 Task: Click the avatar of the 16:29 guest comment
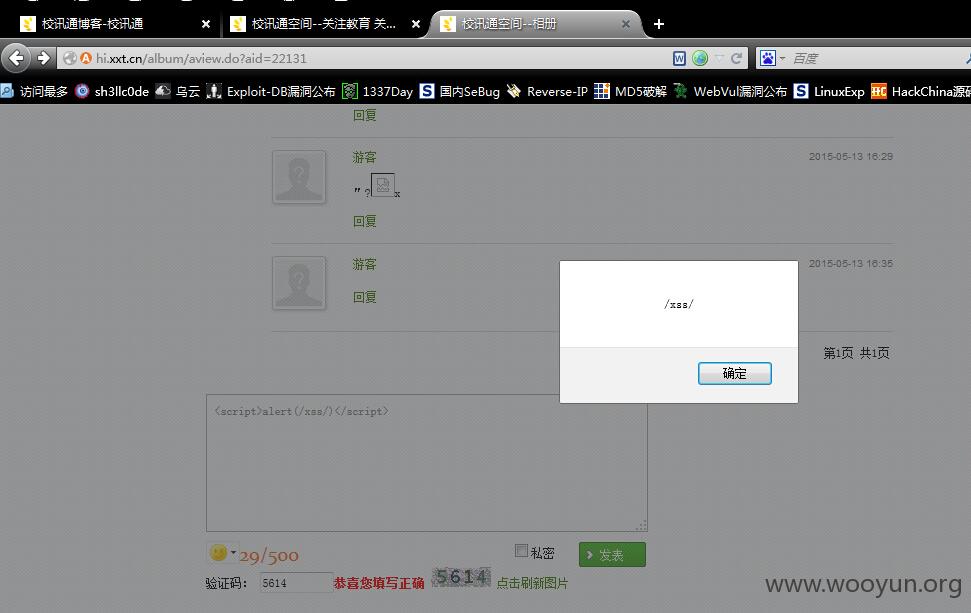[299, 176]
